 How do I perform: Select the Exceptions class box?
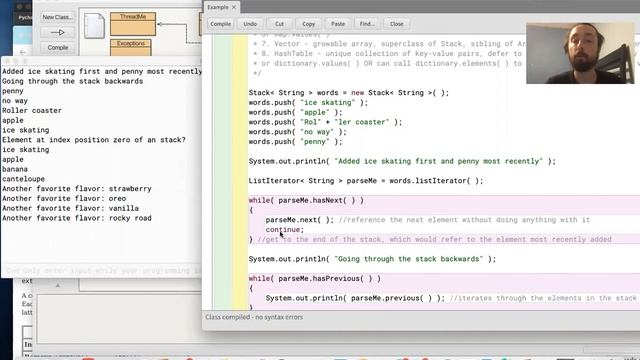click(131, 47)
